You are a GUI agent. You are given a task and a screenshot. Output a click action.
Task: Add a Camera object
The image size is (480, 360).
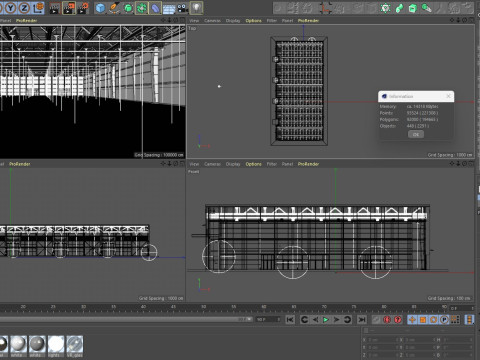click(182, 8)
